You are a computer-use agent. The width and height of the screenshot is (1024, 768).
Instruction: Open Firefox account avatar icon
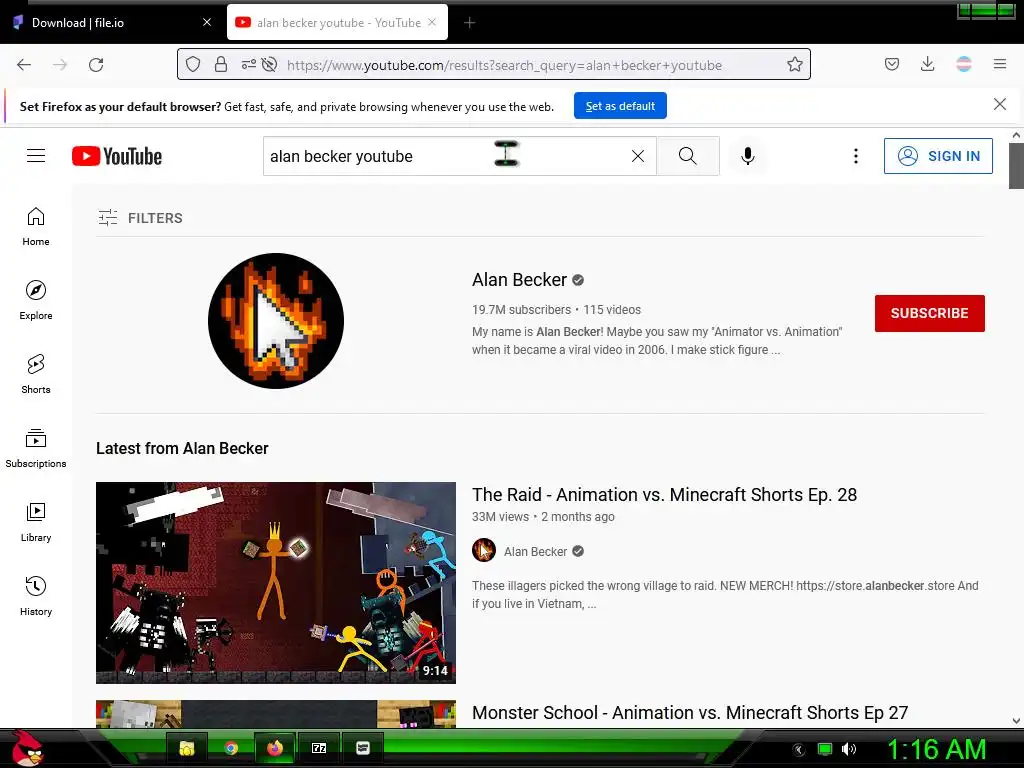[x=964, y=64]
